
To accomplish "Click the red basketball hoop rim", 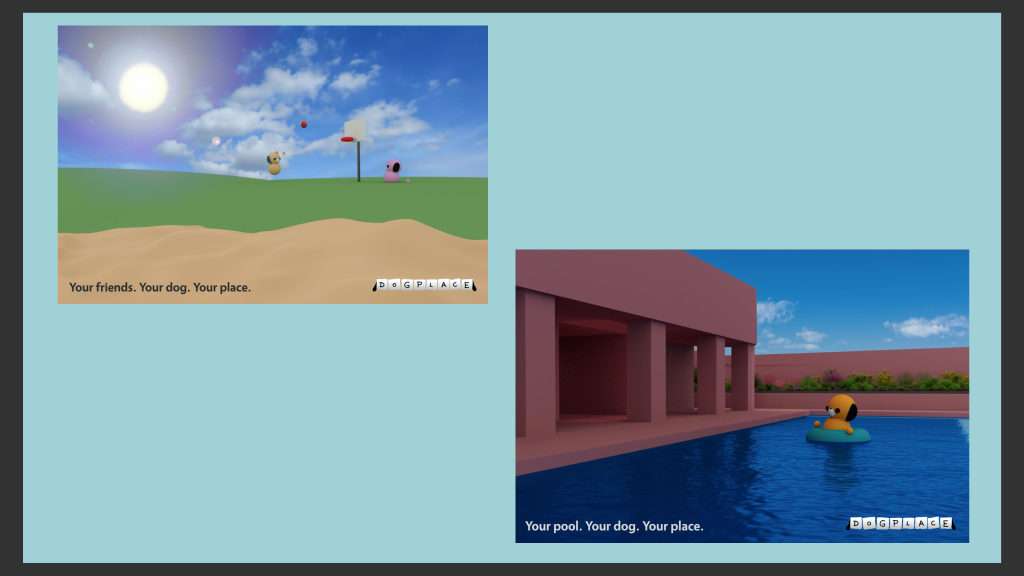I will 348,140.
